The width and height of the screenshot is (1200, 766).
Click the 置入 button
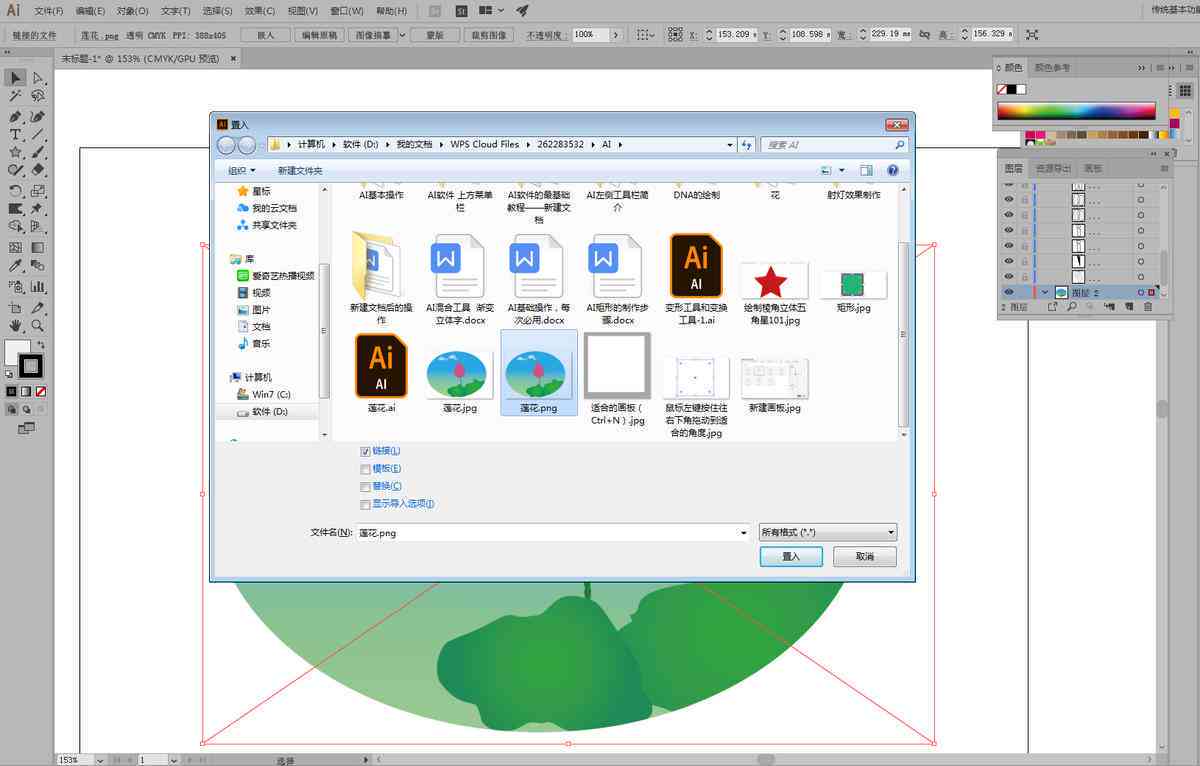click(x=791, y=557)
